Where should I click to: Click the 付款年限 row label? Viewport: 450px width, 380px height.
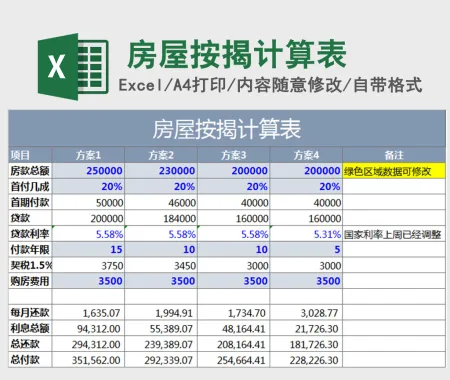click(30, 249)
